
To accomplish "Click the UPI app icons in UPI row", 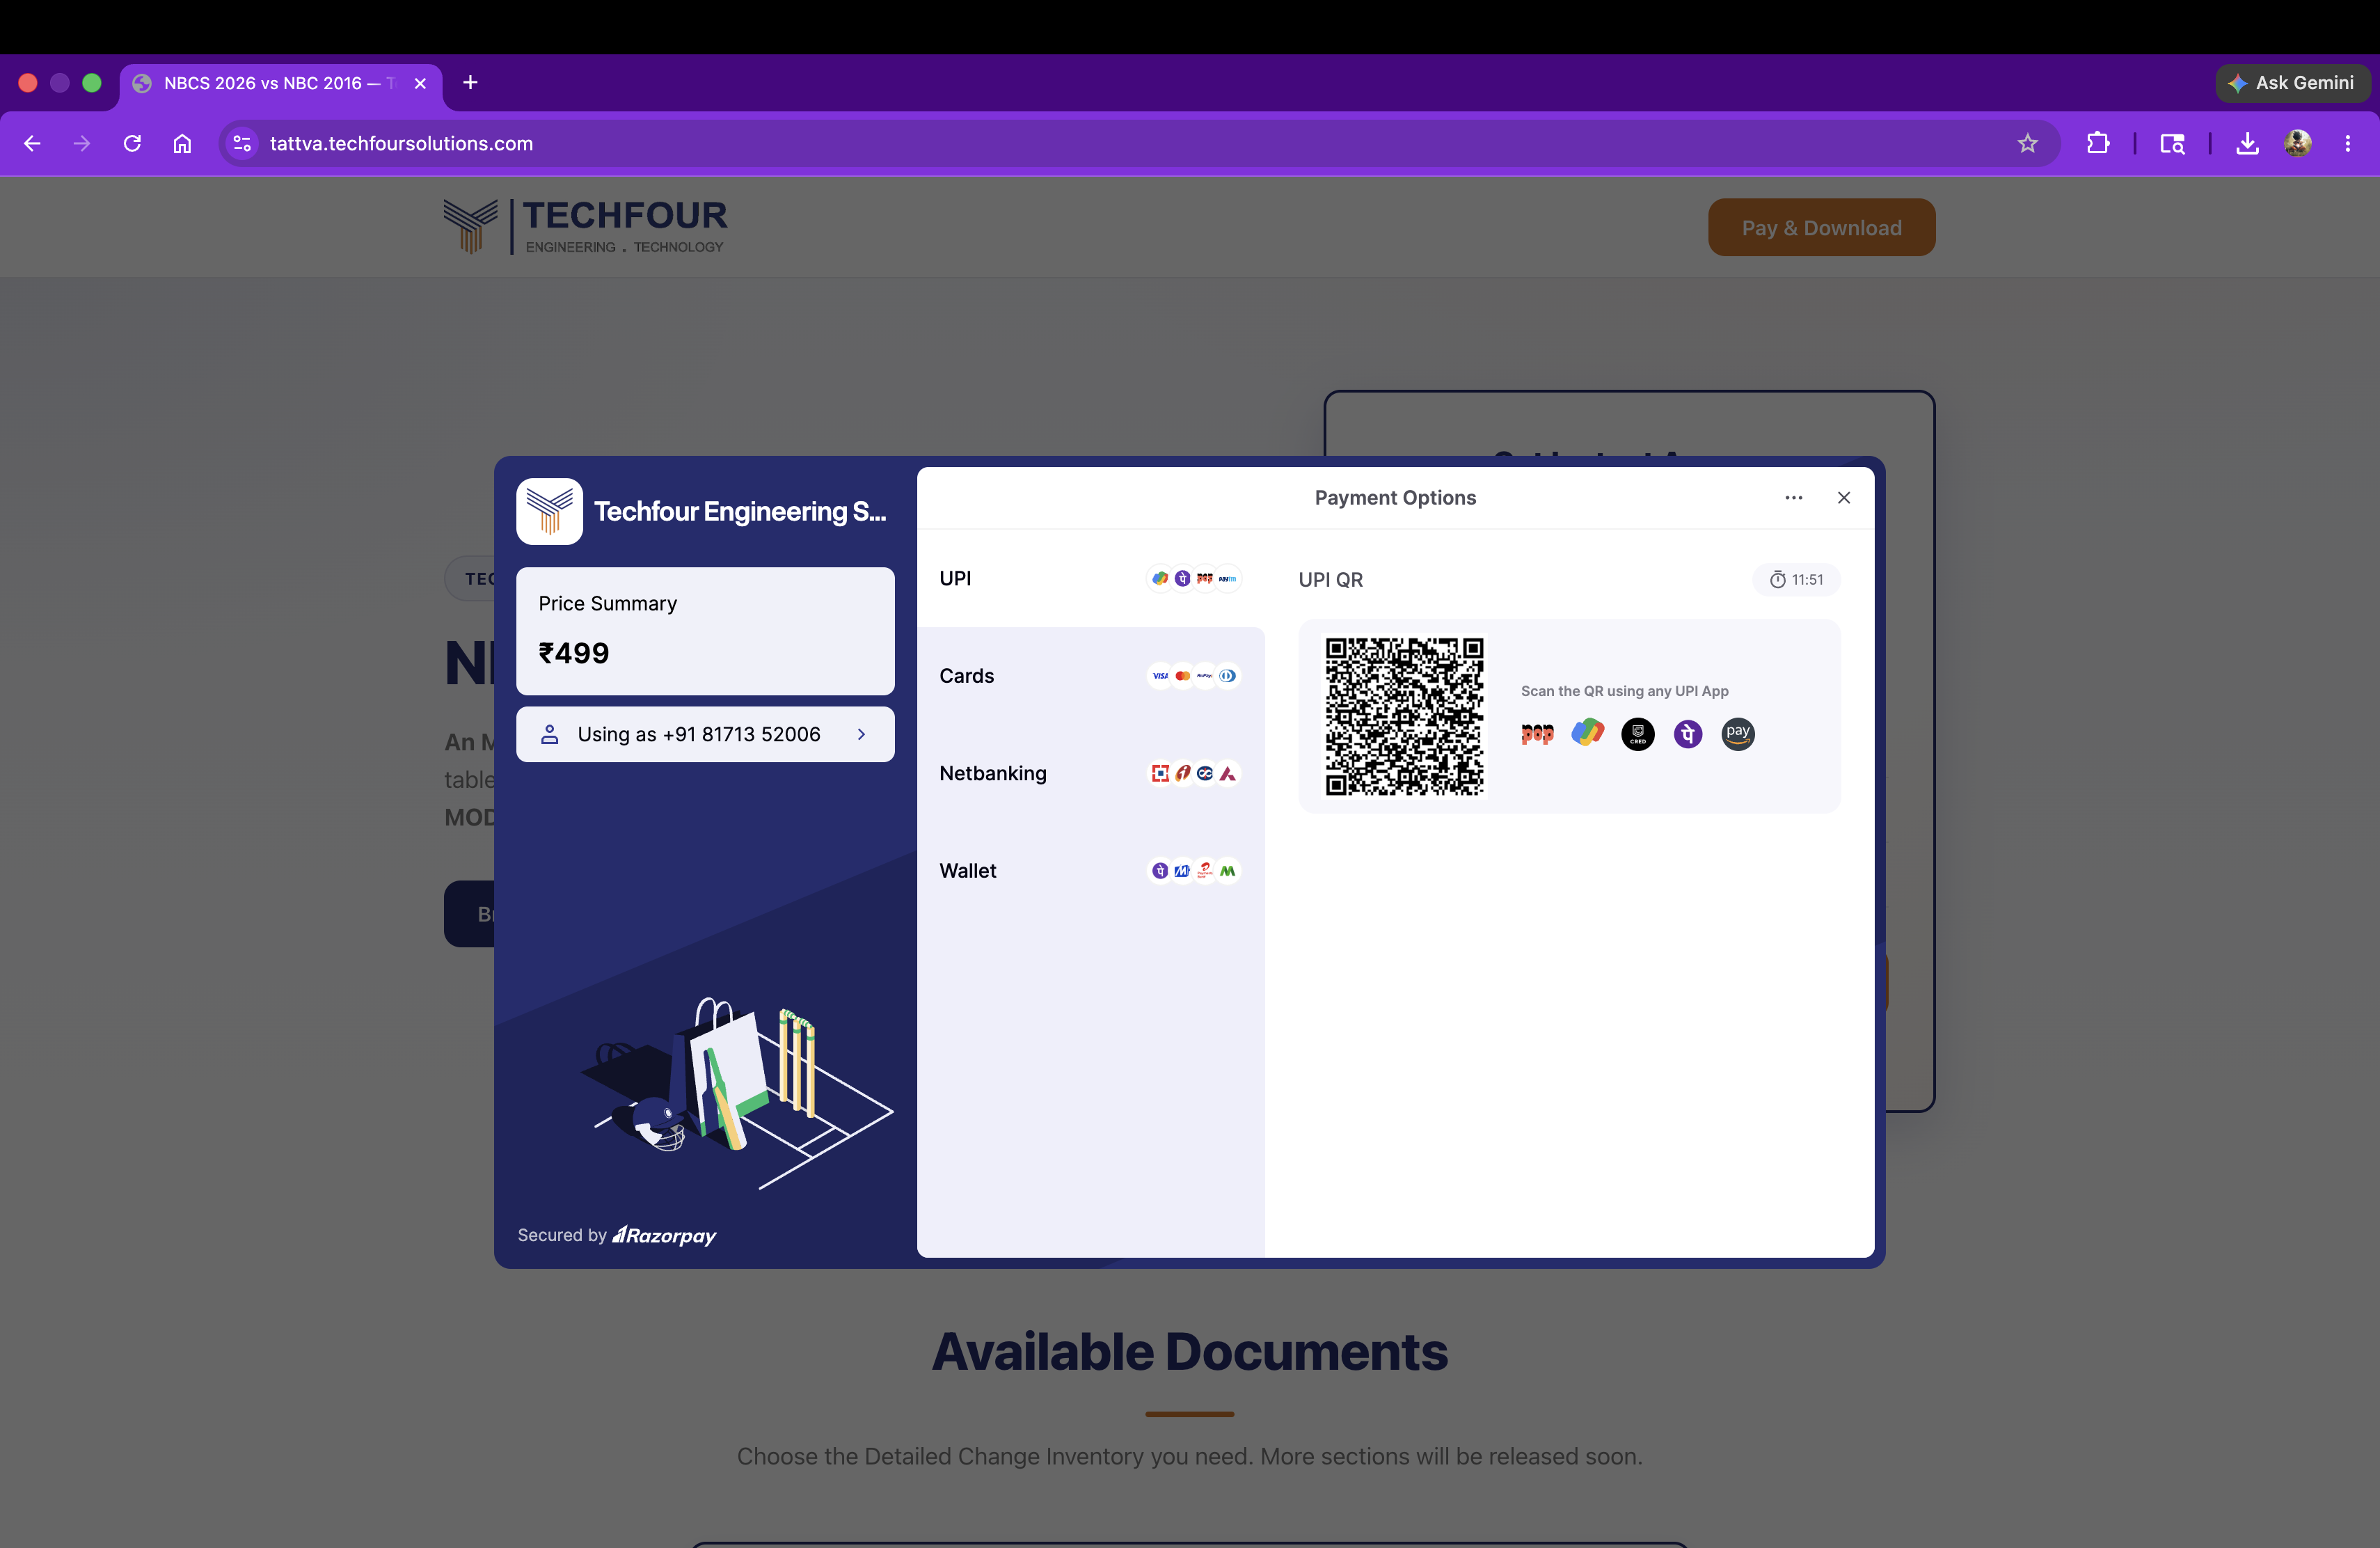I will (1194, 578).
